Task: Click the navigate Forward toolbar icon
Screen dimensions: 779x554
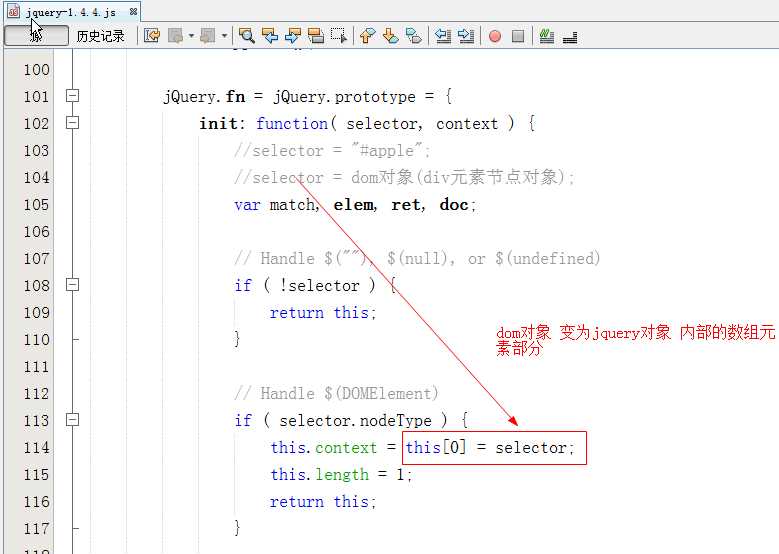Action: pyautogui.click(x=208, y=36)
